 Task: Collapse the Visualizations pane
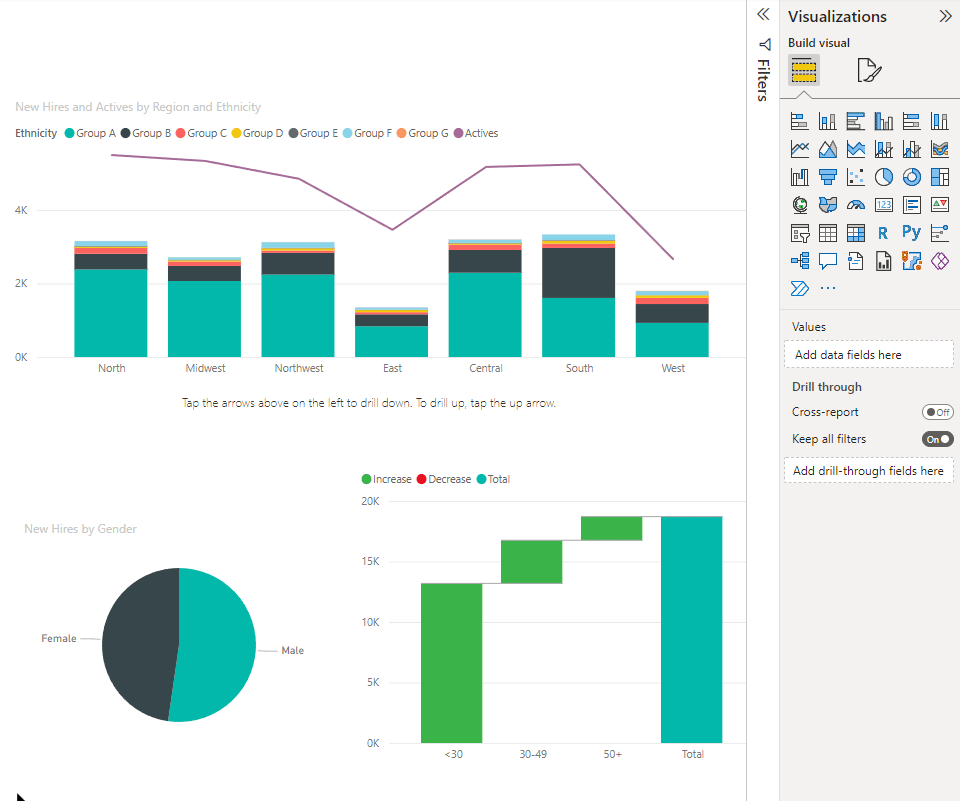pyautogui.click(x=945, y=16)
